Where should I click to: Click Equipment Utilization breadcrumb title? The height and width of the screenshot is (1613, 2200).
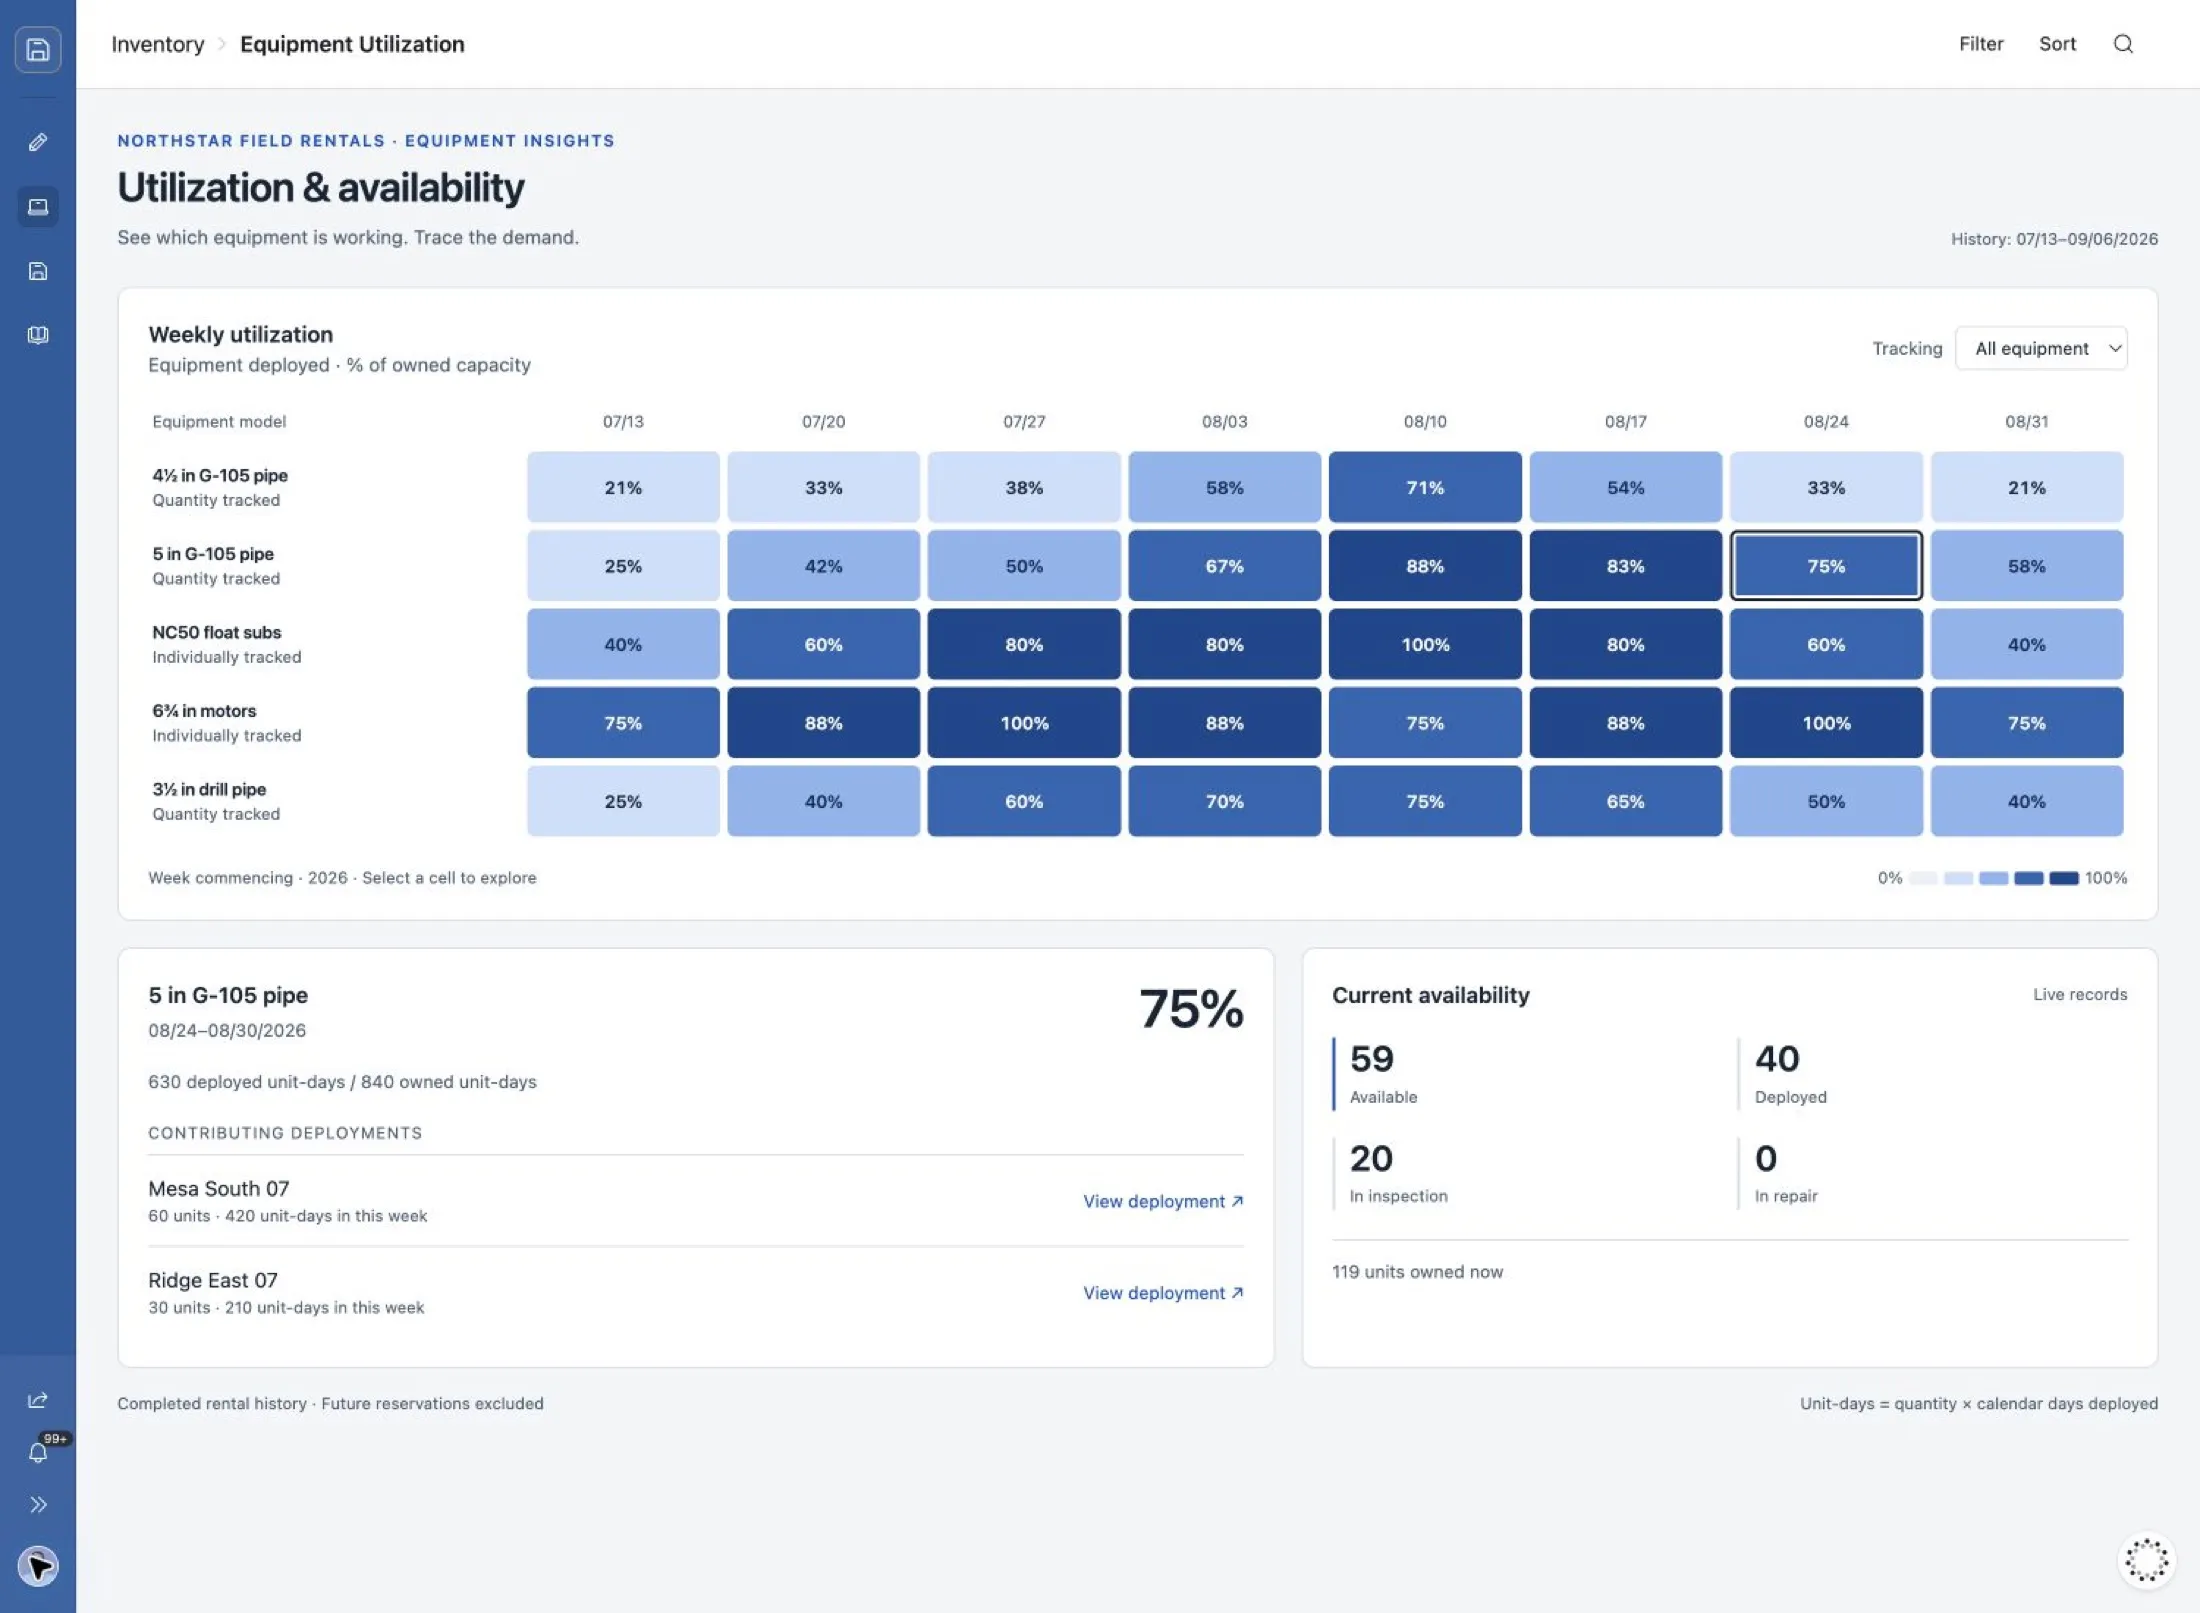point(352,44)
